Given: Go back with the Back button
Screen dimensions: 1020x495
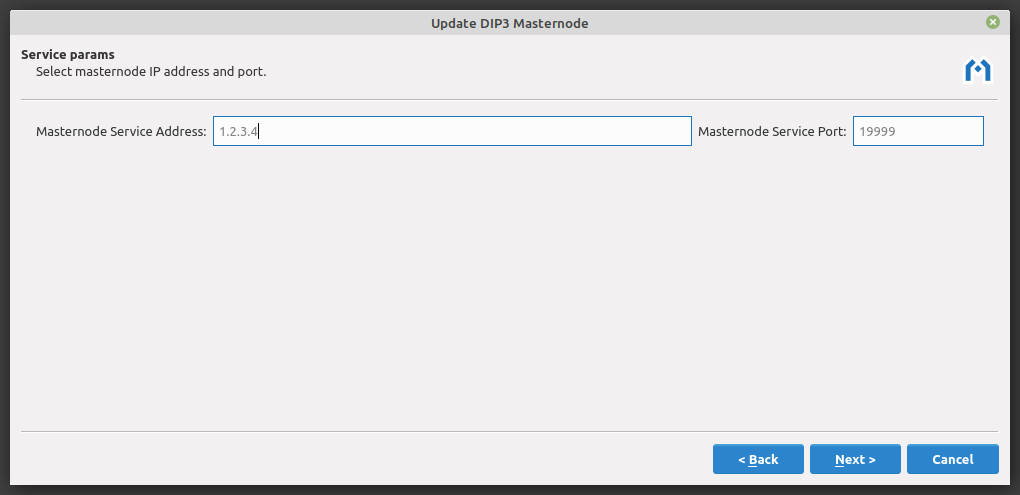Looking at the screenshot, I should (x=758, y=459).
